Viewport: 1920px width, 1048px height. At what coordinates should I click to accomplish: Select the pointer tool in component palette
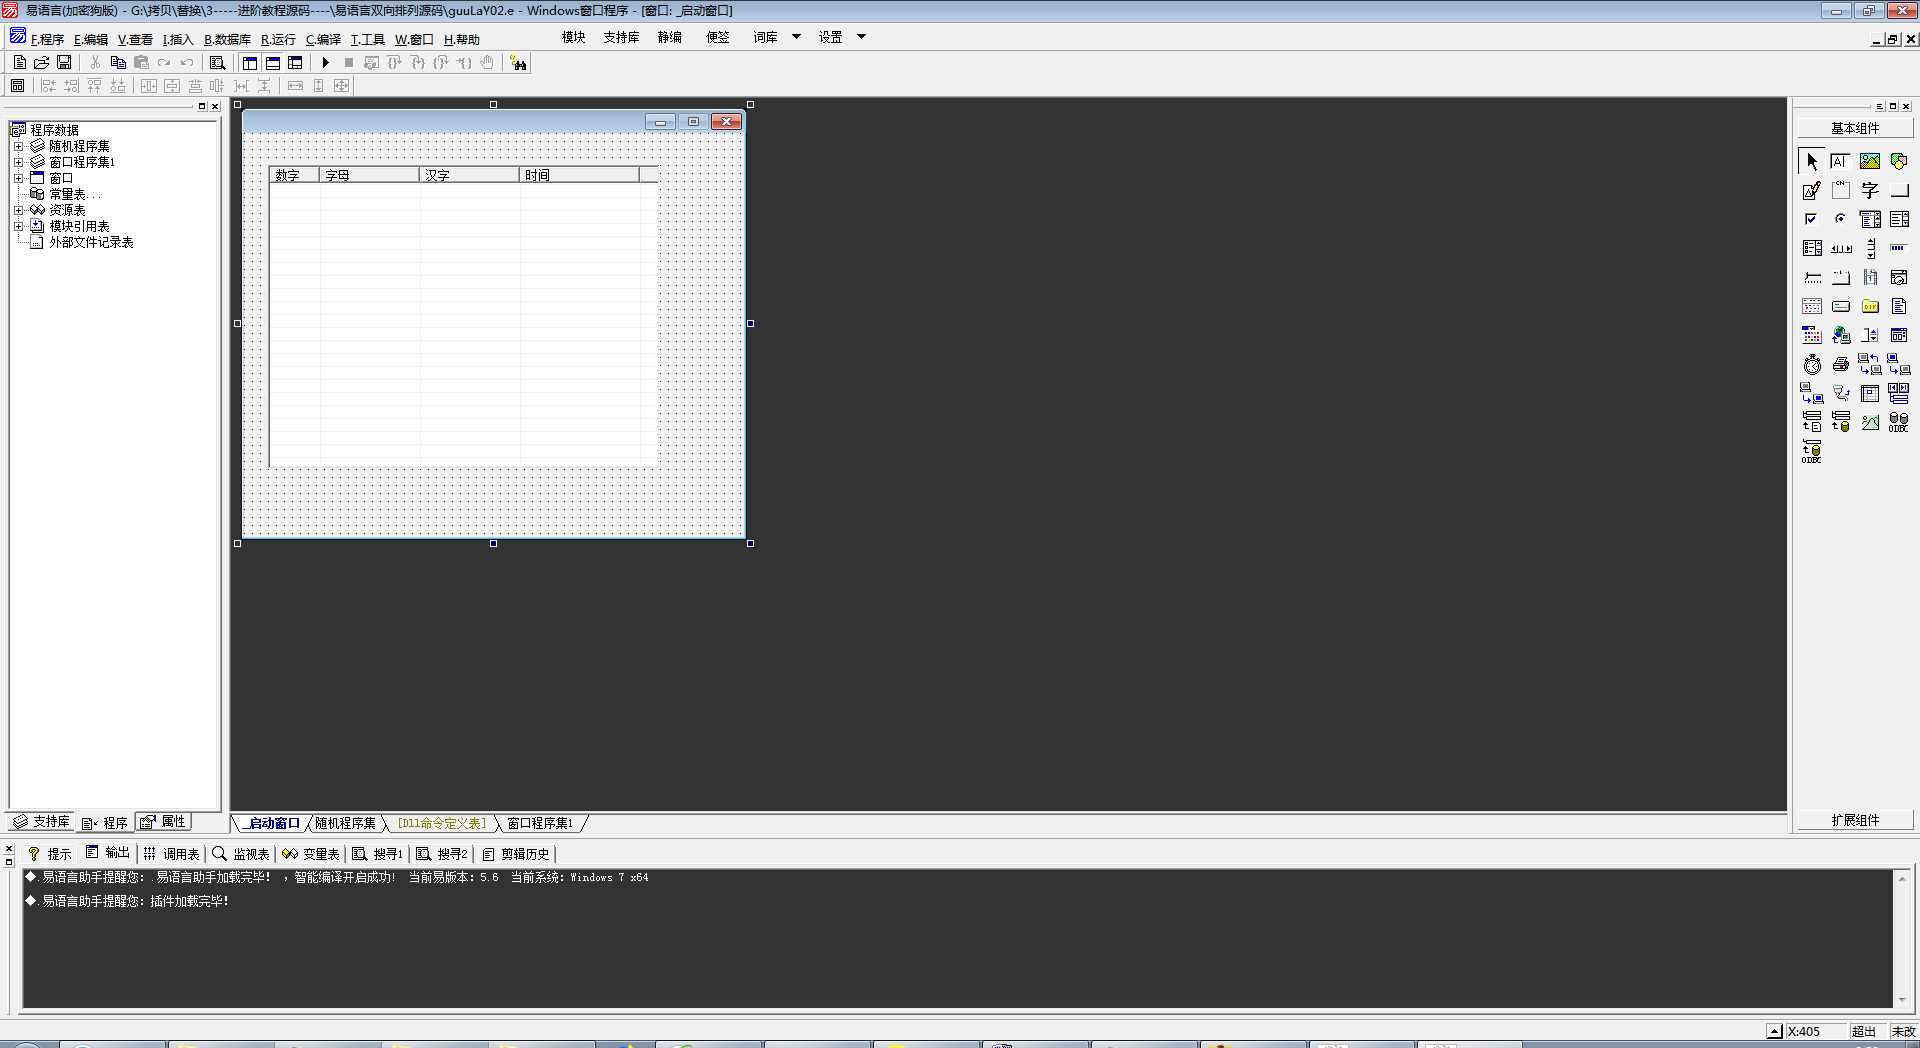(1812, 161)
